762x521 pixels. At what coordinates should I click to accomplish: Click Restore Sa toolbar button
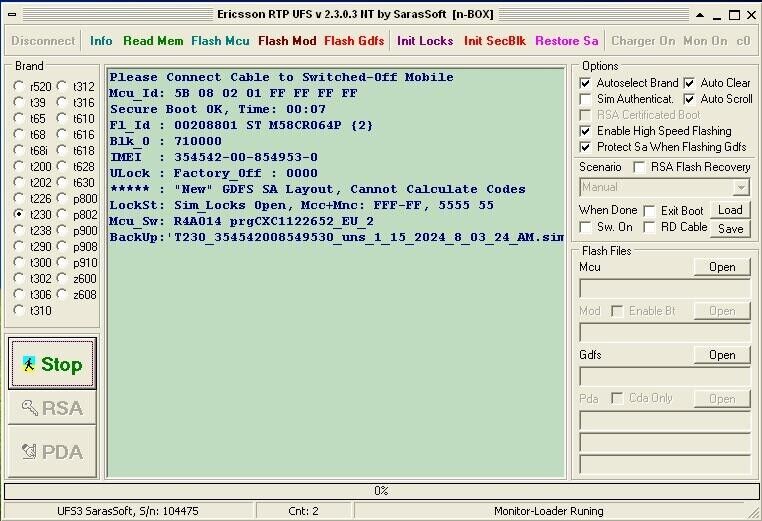pyautogui.click(x=567, y=41)
